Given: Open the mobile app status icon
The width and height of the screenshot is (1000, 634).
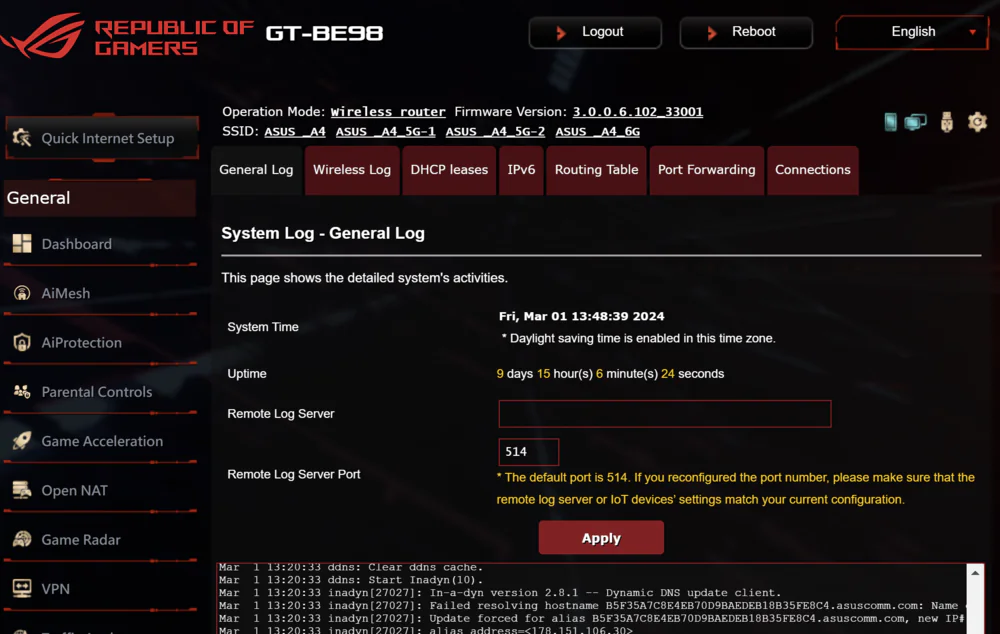Looking at the screenshot, I should click(890, 121).
